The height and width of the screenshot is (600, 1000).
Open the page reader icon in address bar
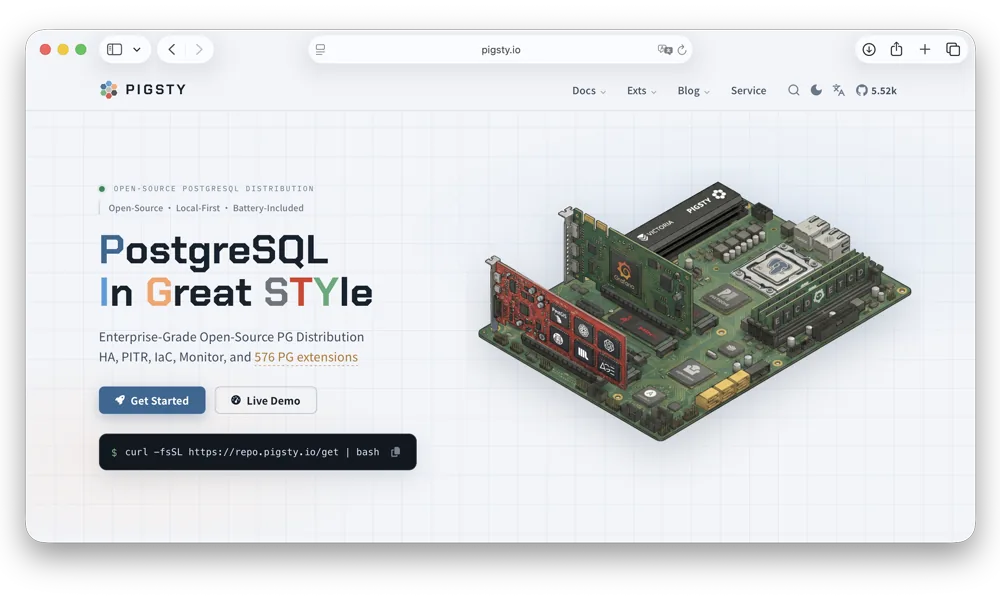(320, 49)
